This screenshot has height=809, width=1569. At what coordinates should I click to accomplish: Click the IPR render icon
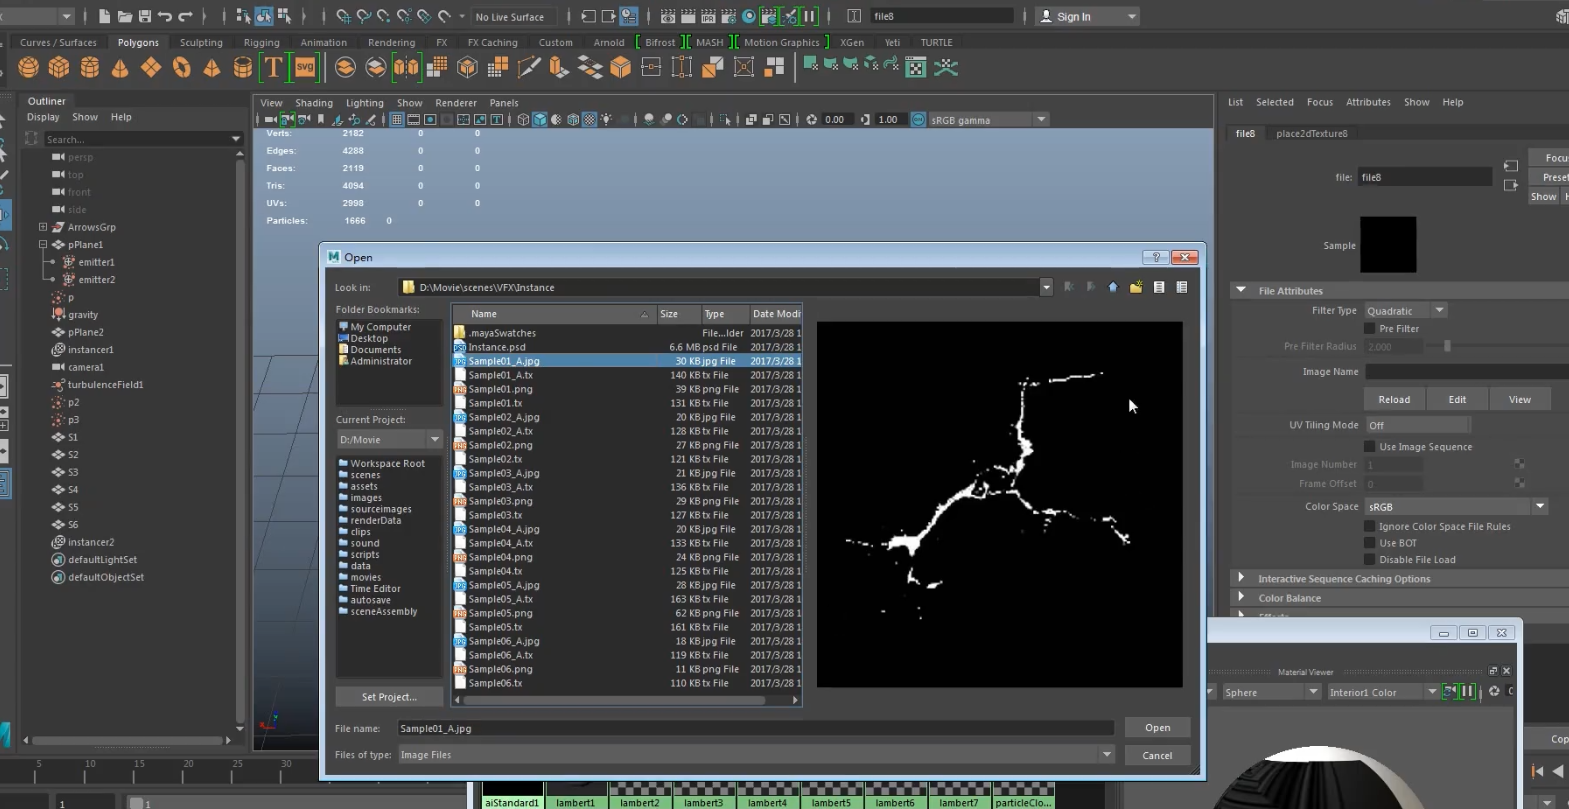[709, 16]
